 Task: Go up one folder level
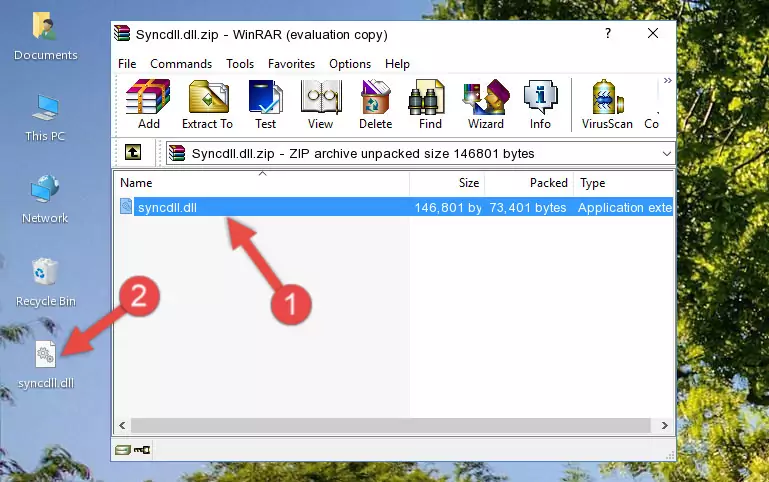133,152
